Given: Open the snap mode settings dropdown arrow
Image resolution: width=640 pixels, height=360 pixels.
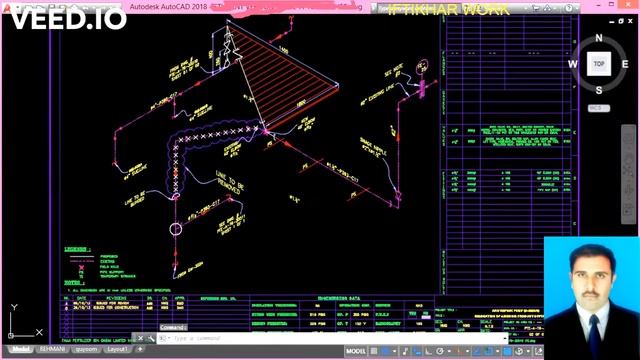Looking at the screenshot, I should coord(394,351).
